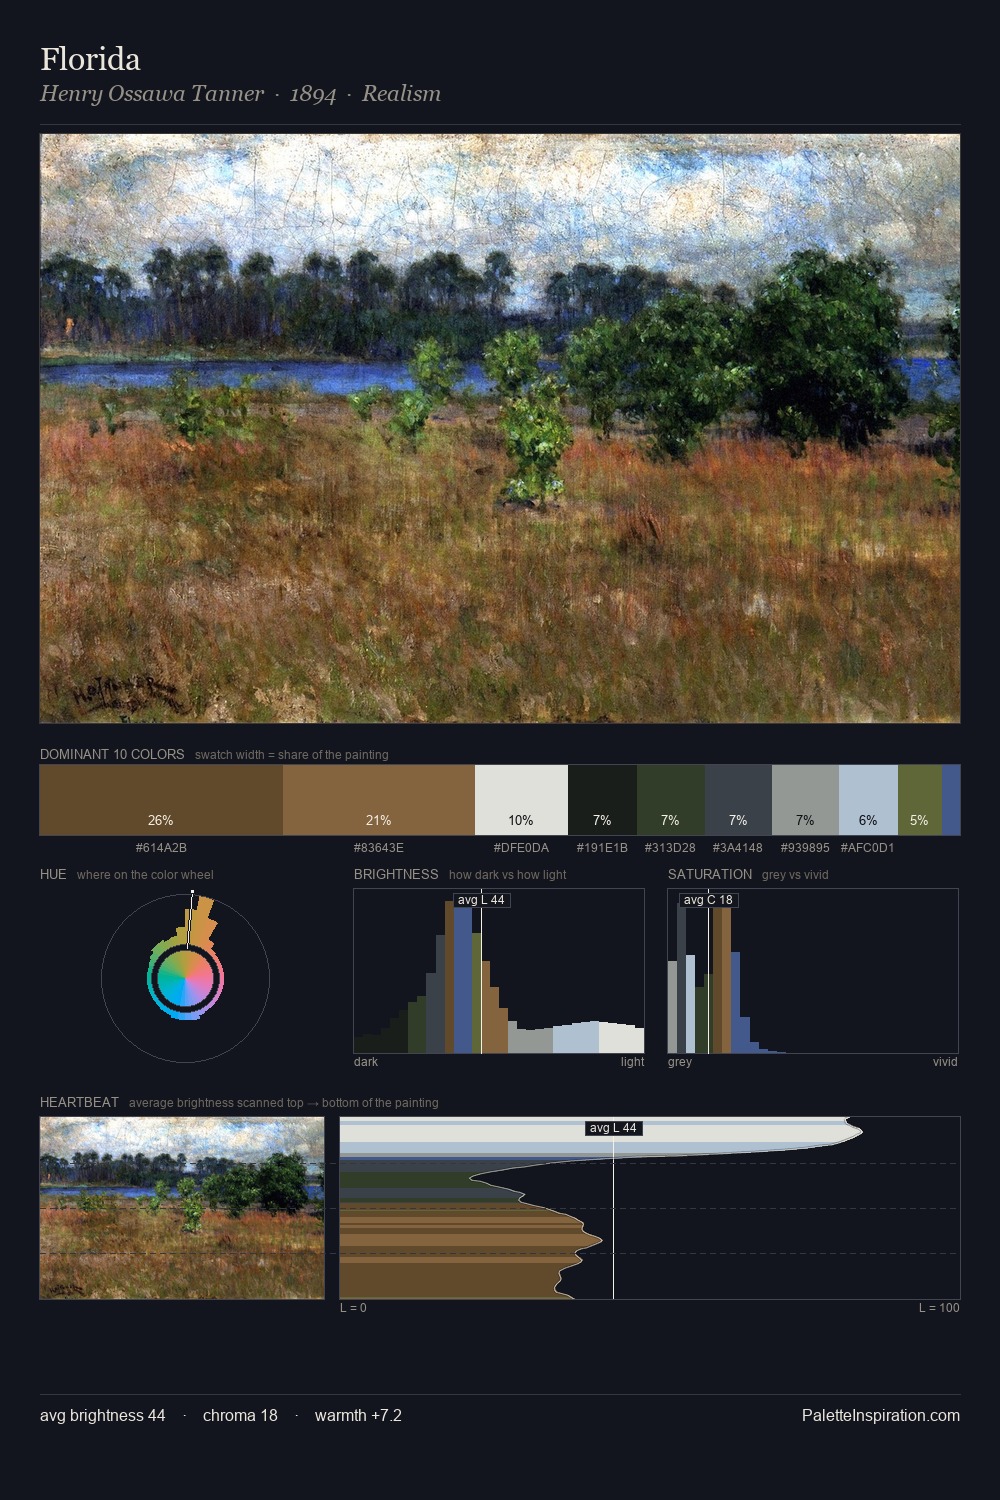Click the chroma 18 footer text
The image size is (1000, 1500).
(x=240, y=1415)
